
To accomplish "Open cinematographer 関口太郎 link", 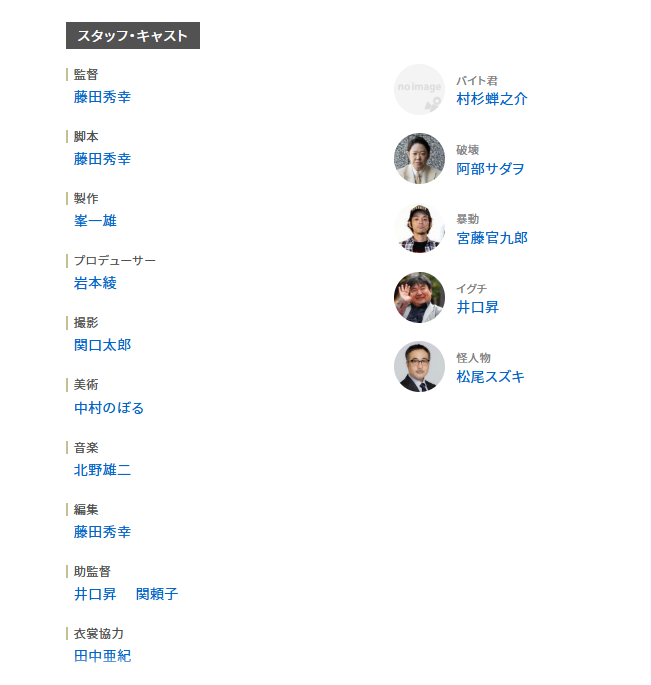I will pos(102,345).
